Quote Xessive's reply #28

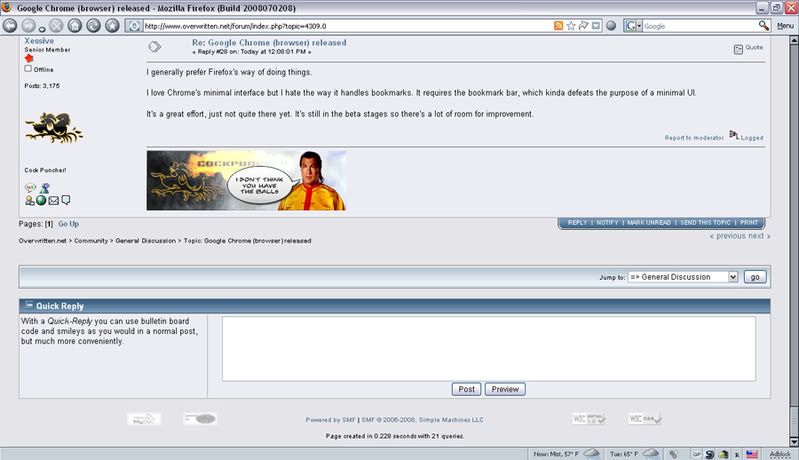click(x=749, y=48)
